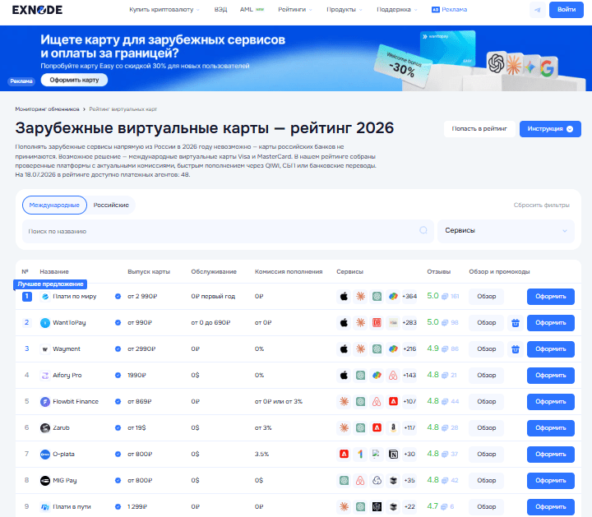This screenshot has height=517, width=592.
Task: Click Сбросить фильтры link
Action: 541,205
